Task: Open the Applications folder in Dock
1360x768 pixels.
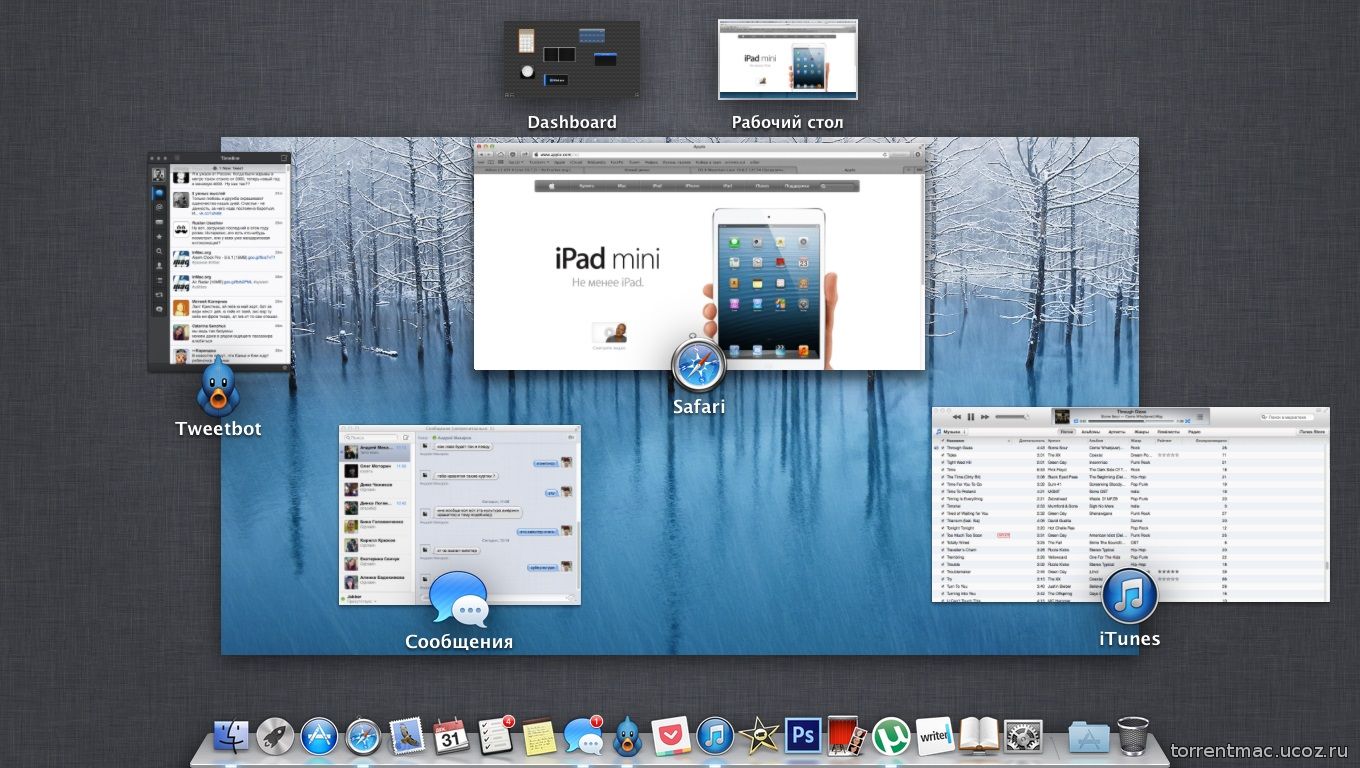Action: [x=1089, y=736]
